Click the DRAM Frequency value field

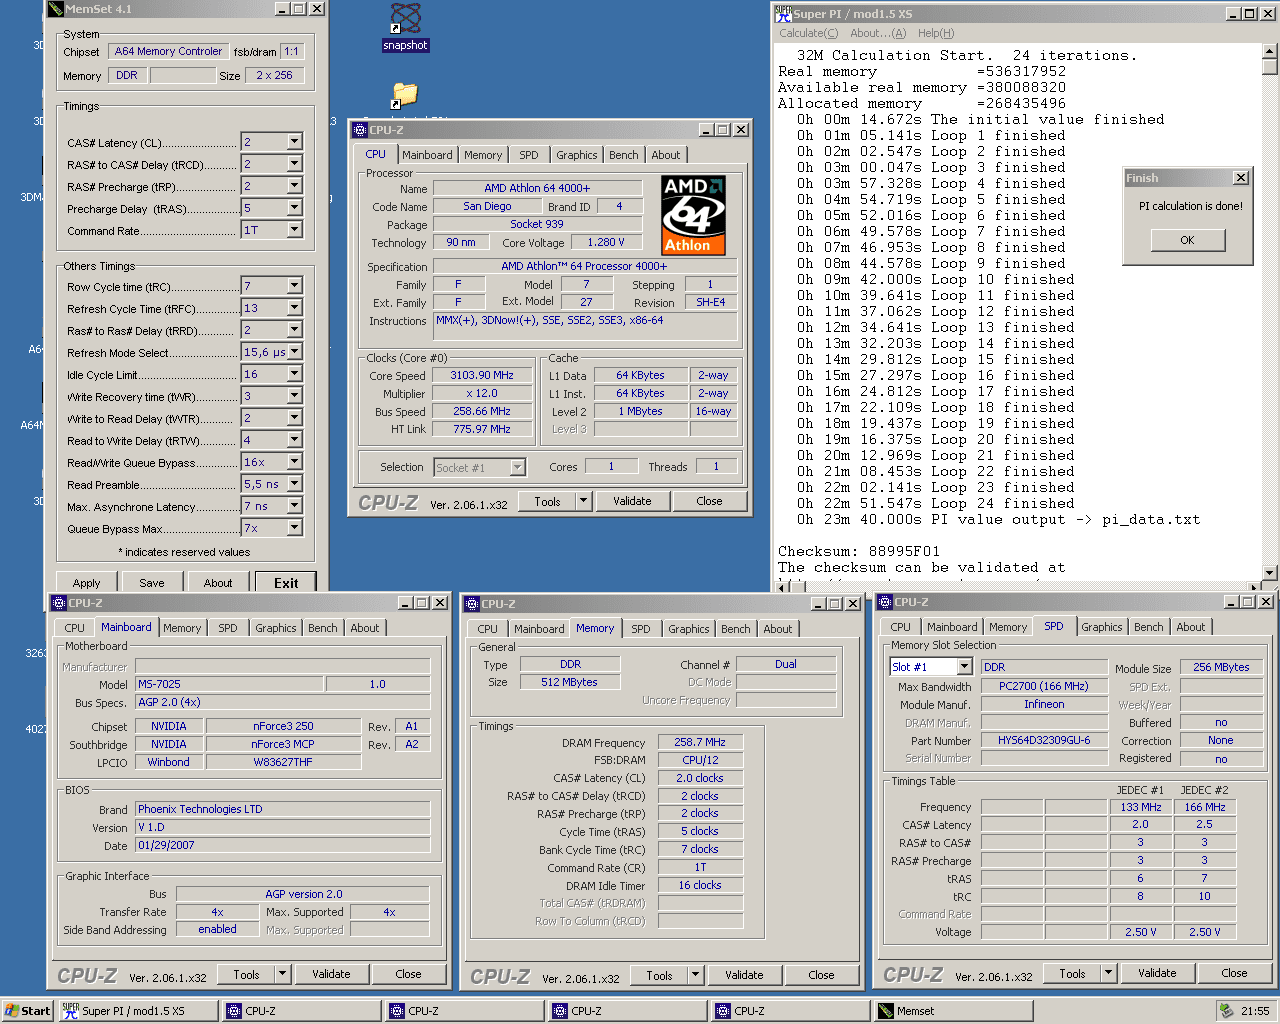coord(700,742)
